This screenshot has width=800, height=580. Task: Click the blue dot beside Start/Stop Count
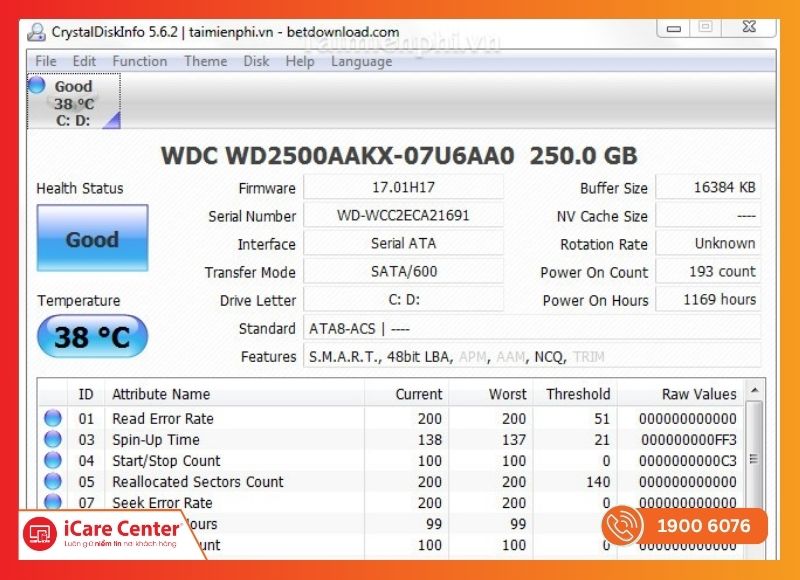point(53,460)
